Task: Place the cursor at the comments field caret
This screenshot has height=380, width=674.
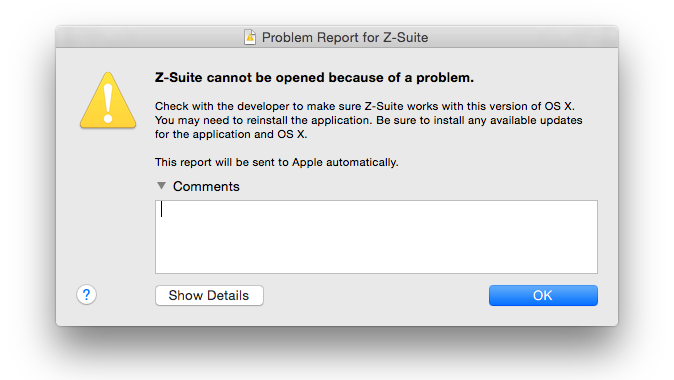Action: (162, 209)
